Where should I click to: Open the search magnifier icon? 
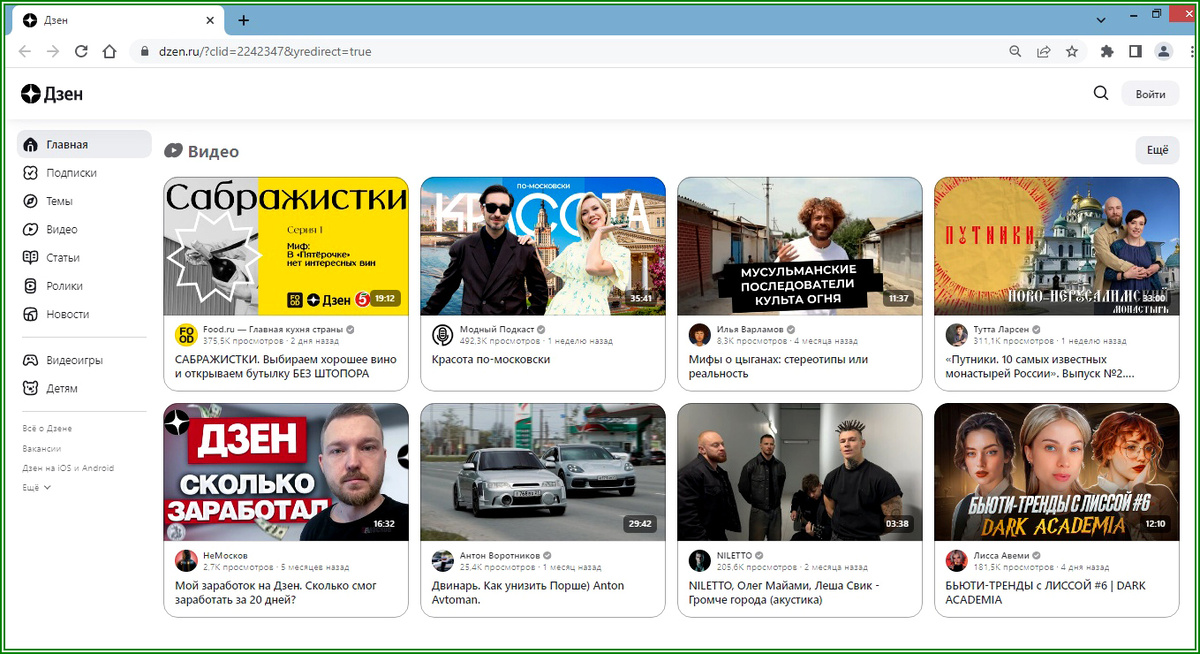coord(1101,94)
